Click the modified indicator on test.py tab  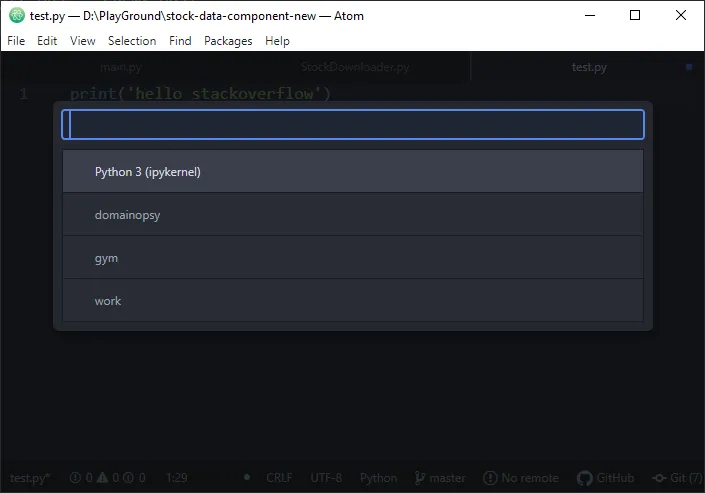pos(689,67)
